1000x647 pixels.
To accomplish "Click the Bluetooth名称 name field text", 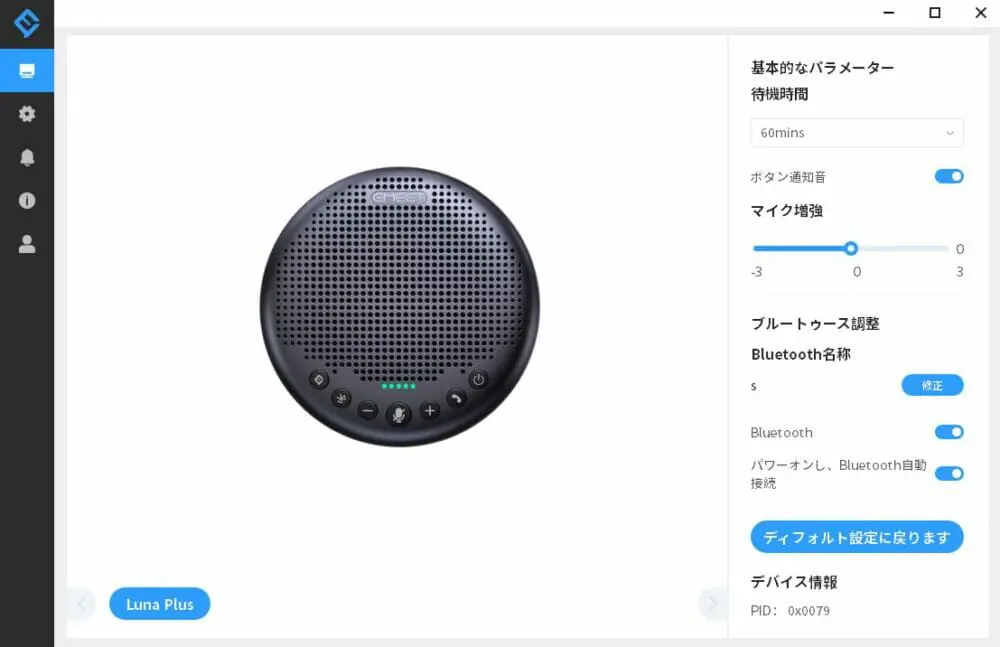I will [x=754, y=386].
